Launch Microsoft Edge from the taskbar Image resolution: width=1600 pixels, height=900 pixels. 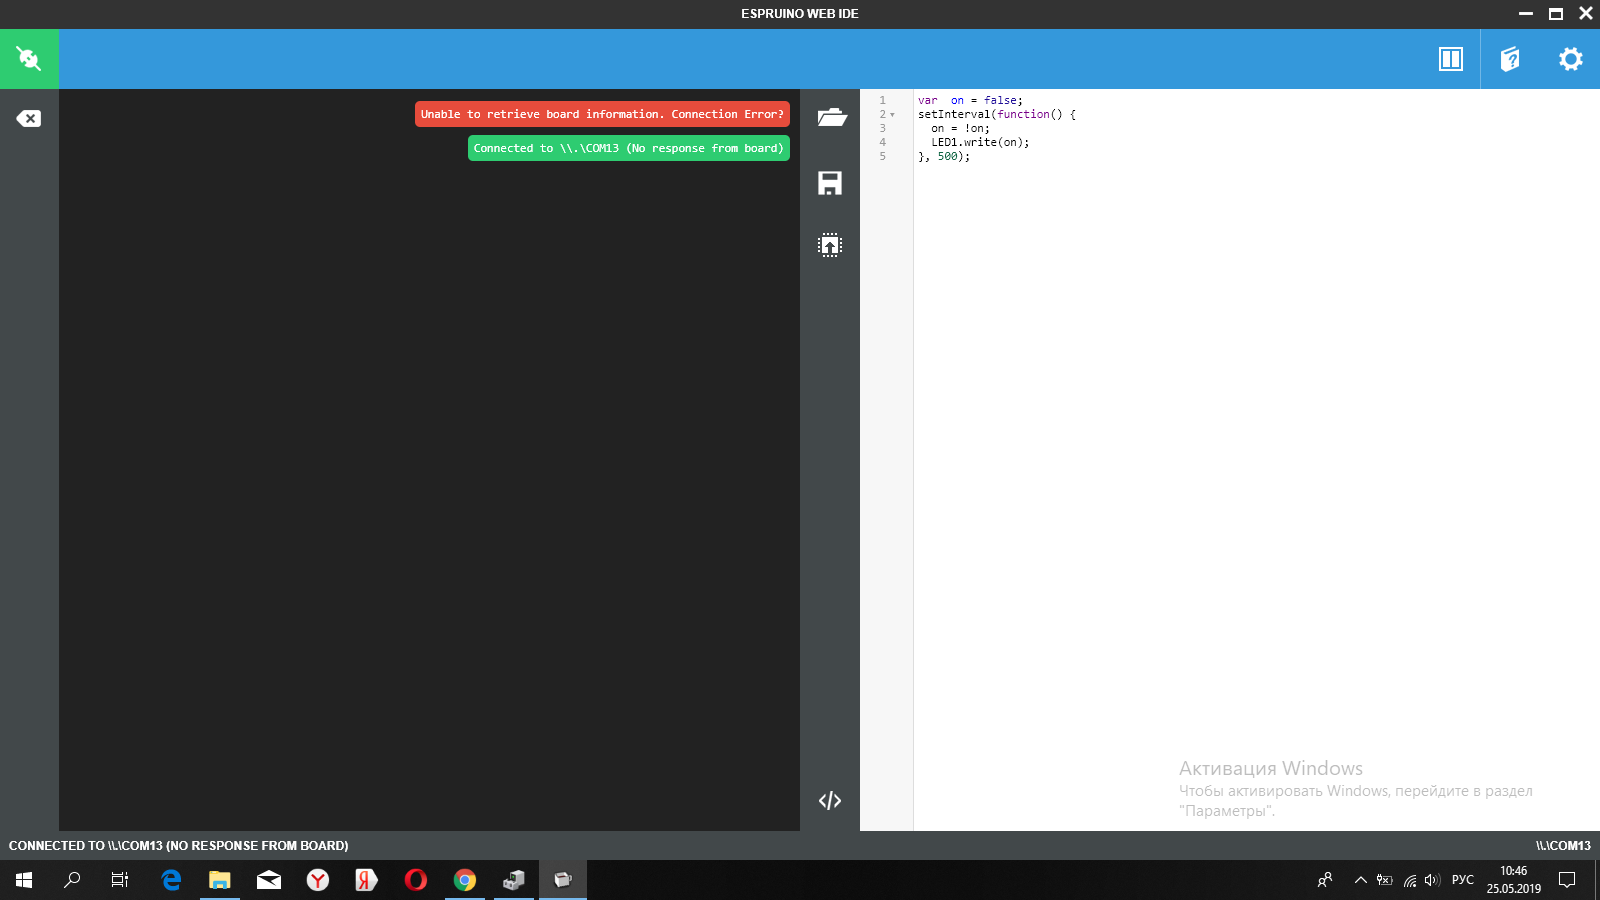click(x=171, y=880)
